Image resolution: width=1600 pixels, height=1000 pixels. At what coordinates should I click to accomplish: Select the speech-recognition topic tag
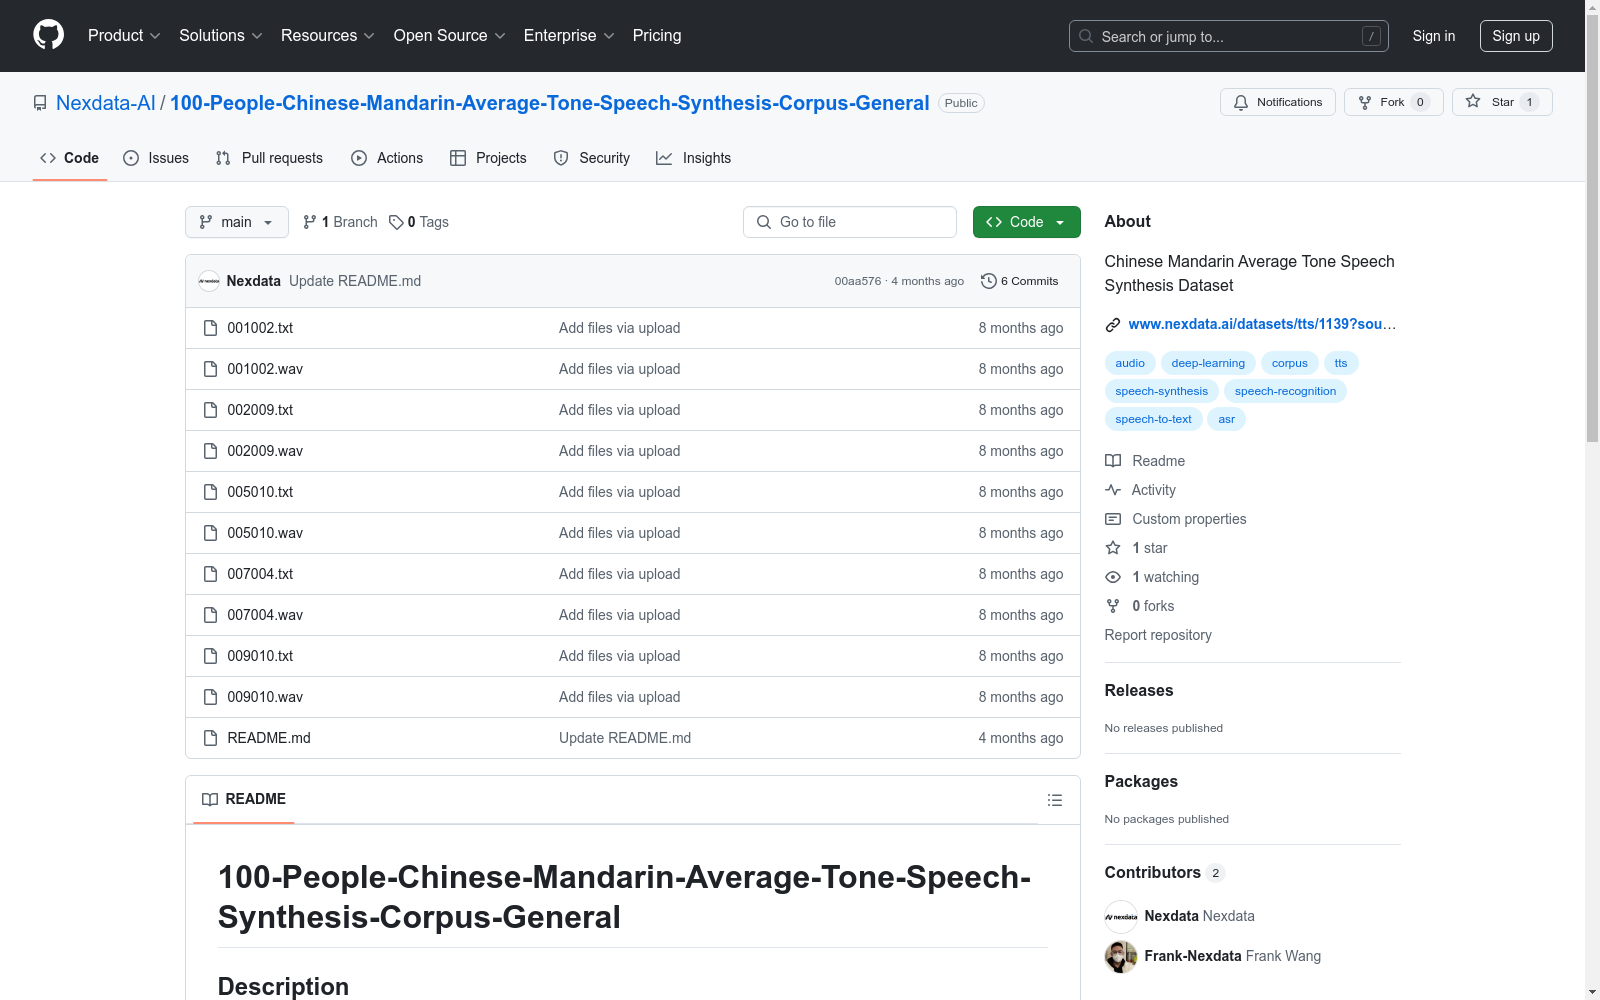coord(1285,391)
